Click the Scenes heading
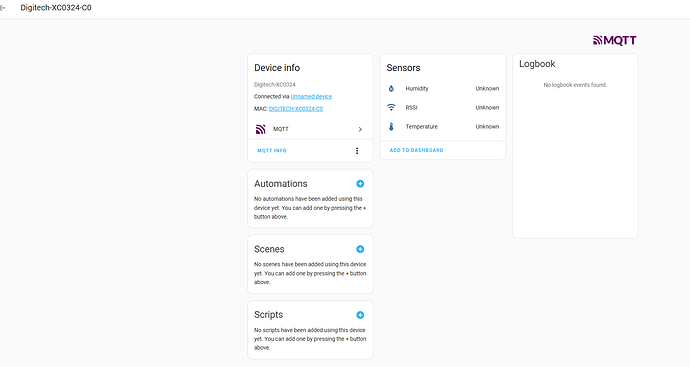 (x=269, y=249)
